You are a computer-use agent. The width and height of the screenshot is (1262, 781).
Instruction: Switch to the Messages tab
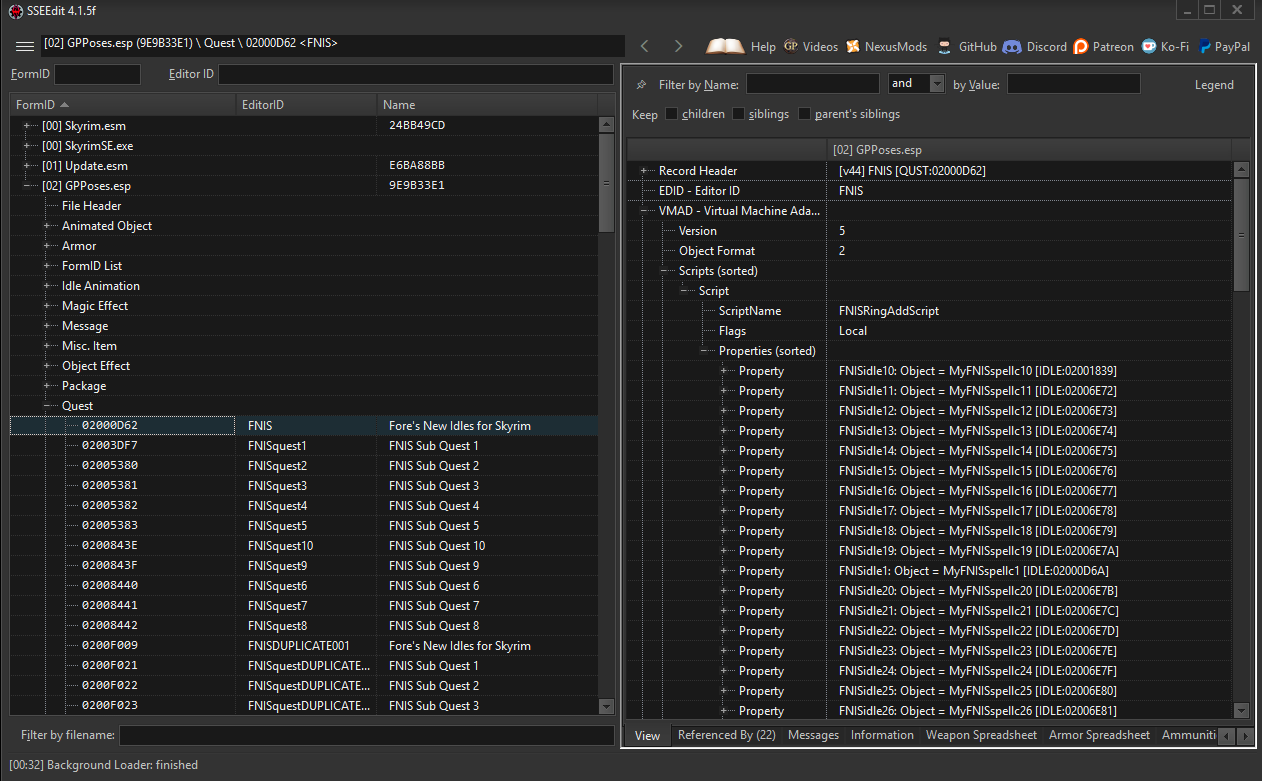coord(813,735)
